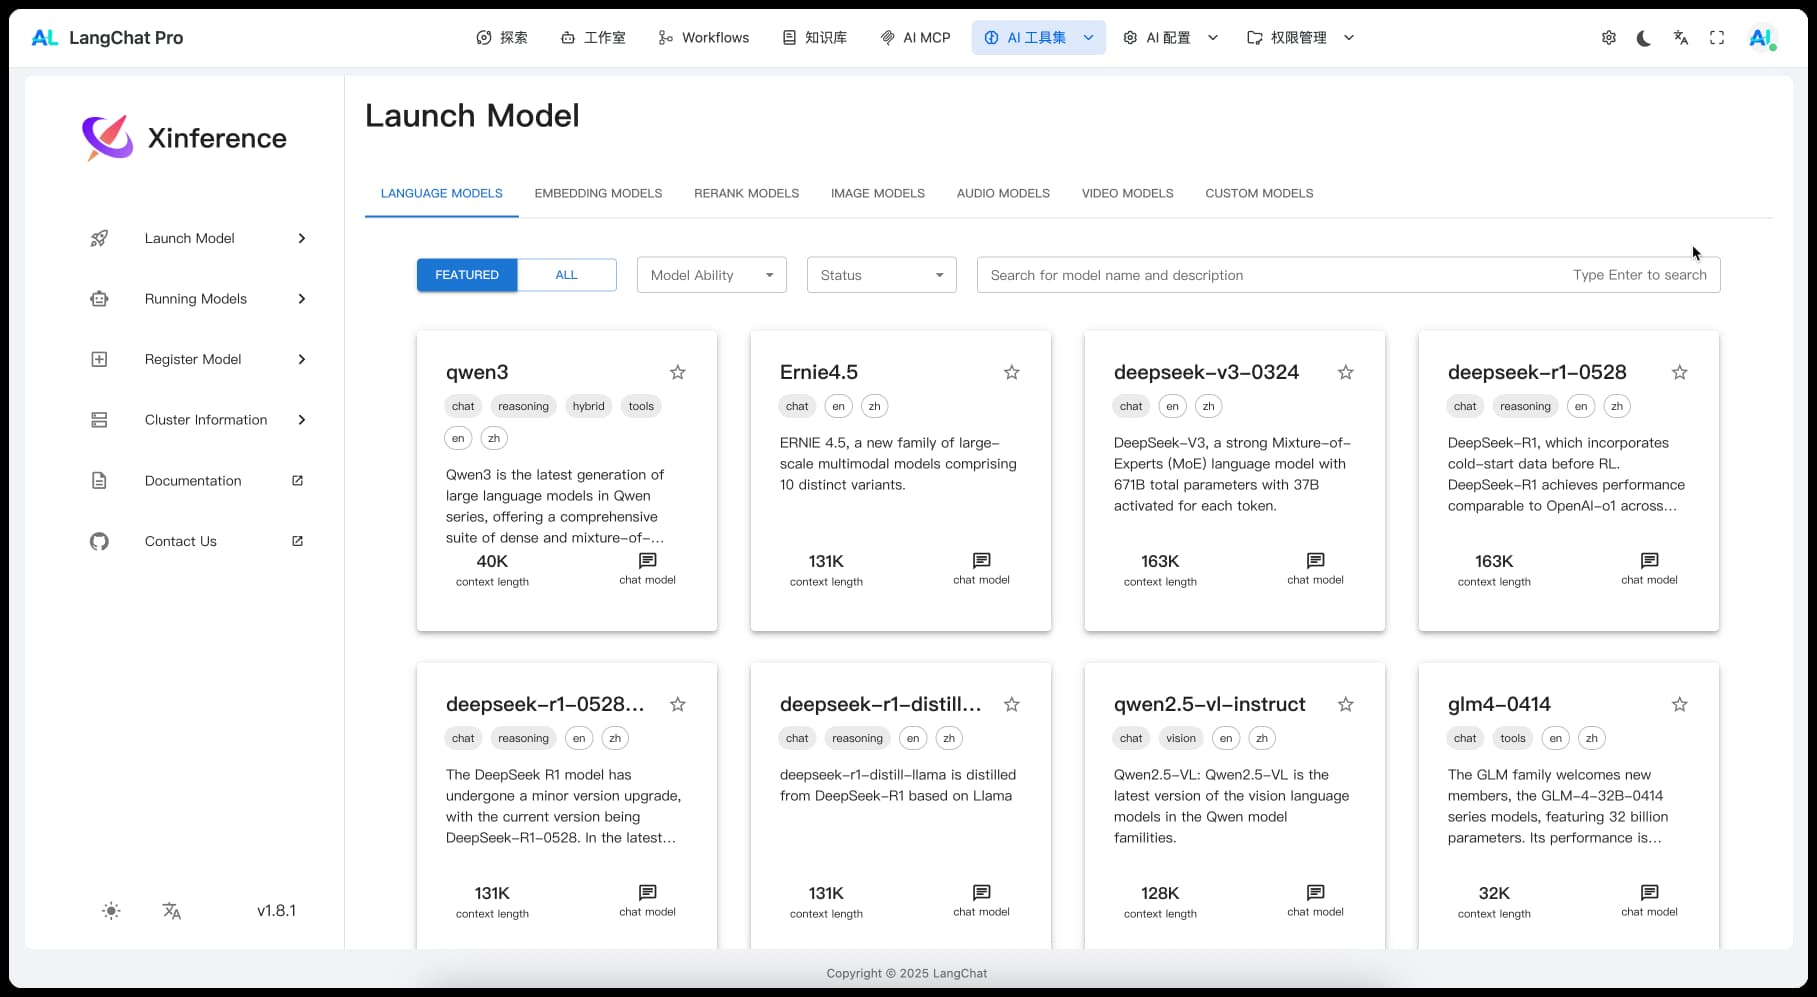The width and height of the screenshot is (1817, 997).
Task: Switch to the Embedding Models tab
Action: point(598,193)
